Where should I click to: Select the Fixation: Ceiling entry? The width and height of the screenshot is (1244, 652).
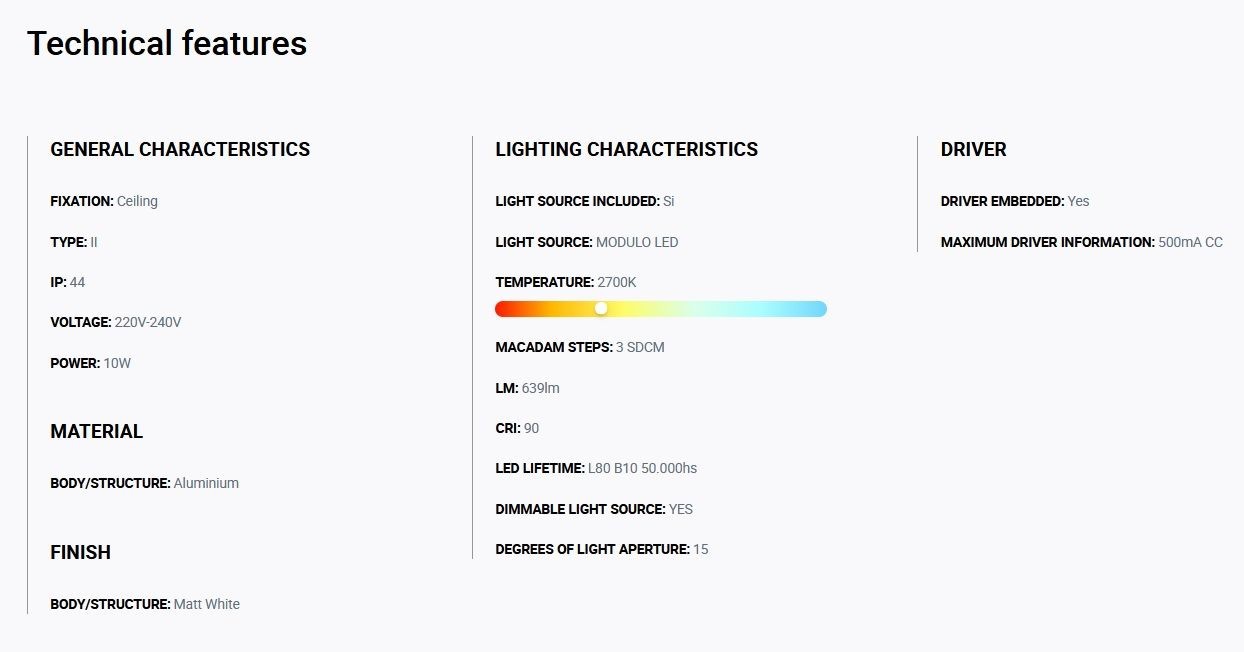point(104,201)
